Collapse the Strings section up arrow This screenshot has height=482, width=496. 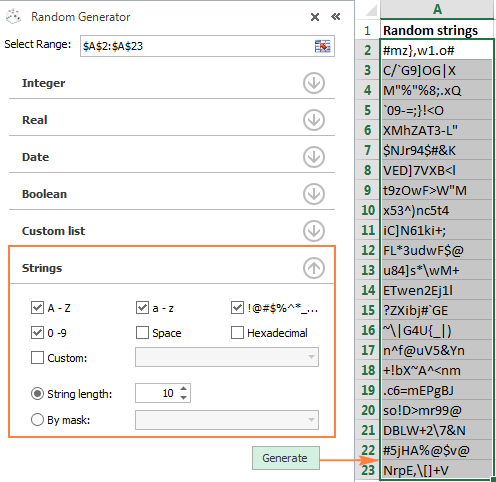[x=314, y=268]
